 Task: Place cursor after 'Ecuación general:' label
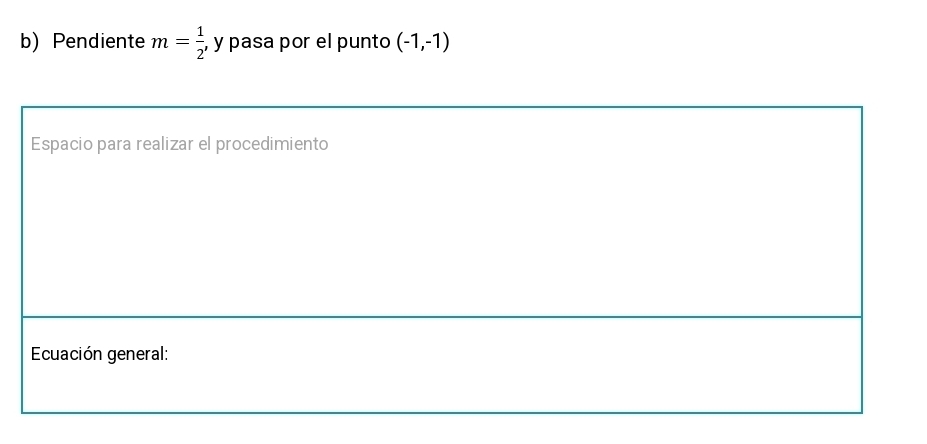170,354
